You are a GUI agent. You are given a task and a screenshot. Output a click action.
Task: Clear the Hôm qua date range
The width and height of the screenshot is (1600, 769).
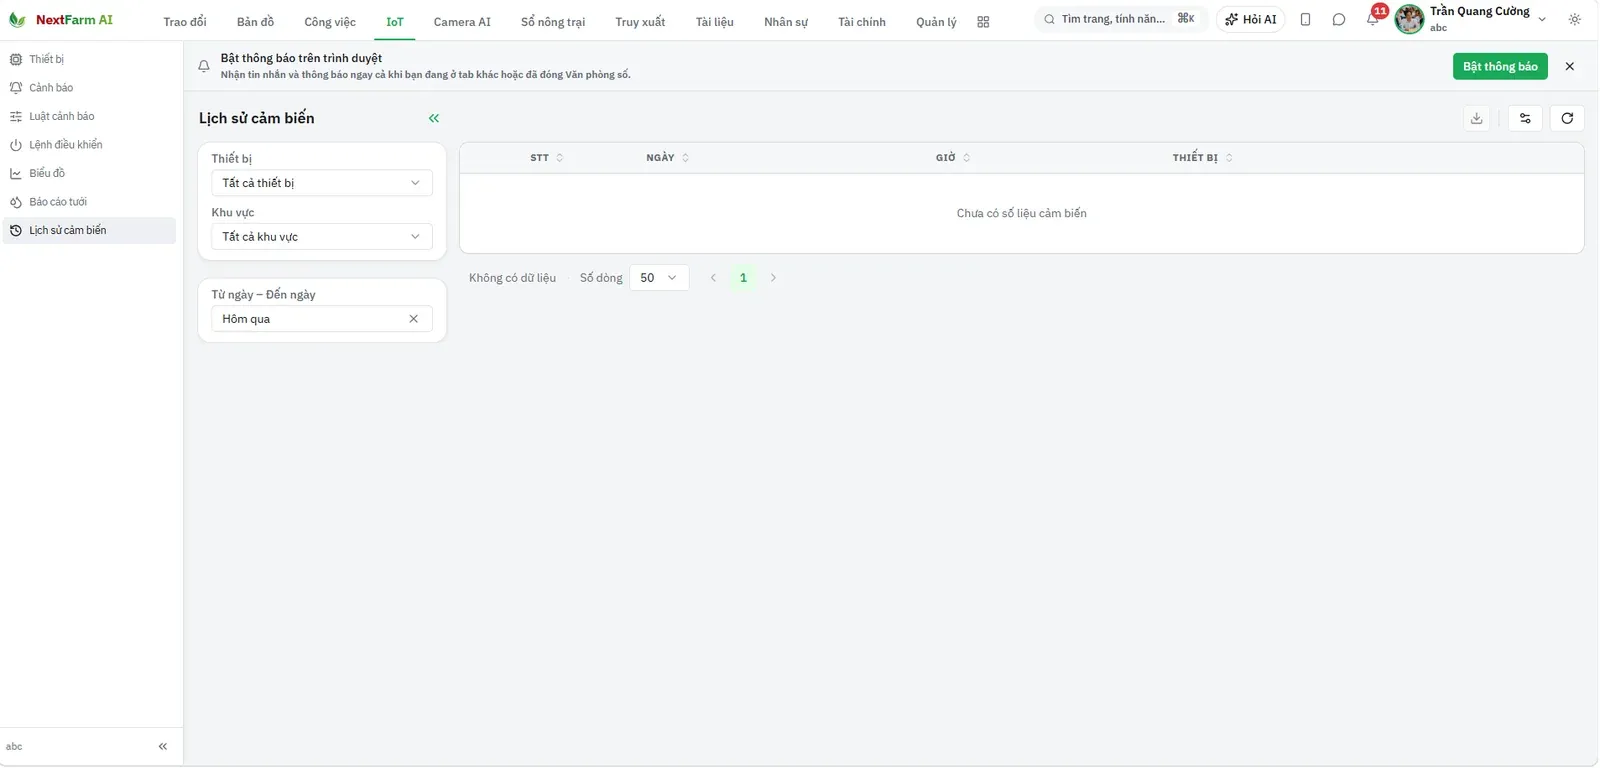(x=413, y=319)
